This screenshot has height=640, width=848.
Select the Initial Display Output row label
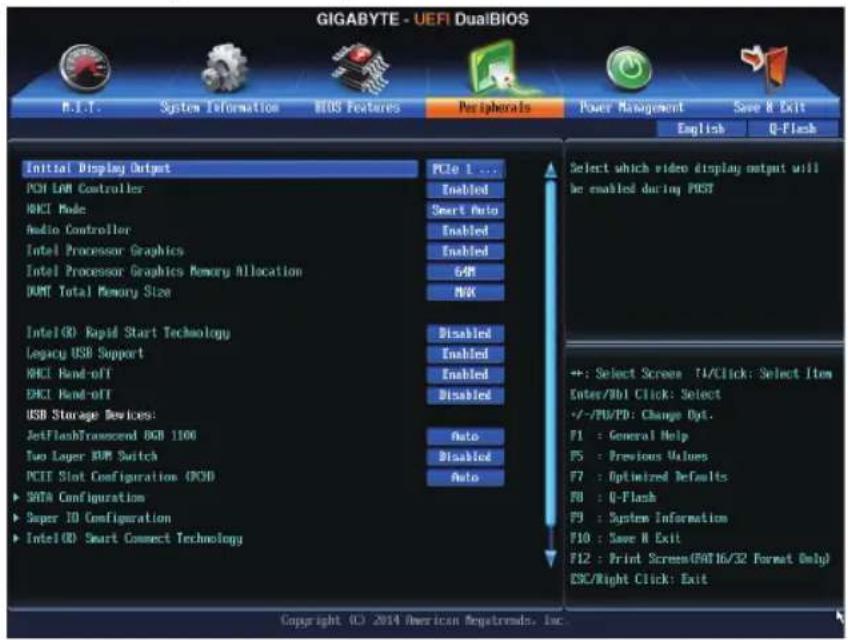point(98,168)
